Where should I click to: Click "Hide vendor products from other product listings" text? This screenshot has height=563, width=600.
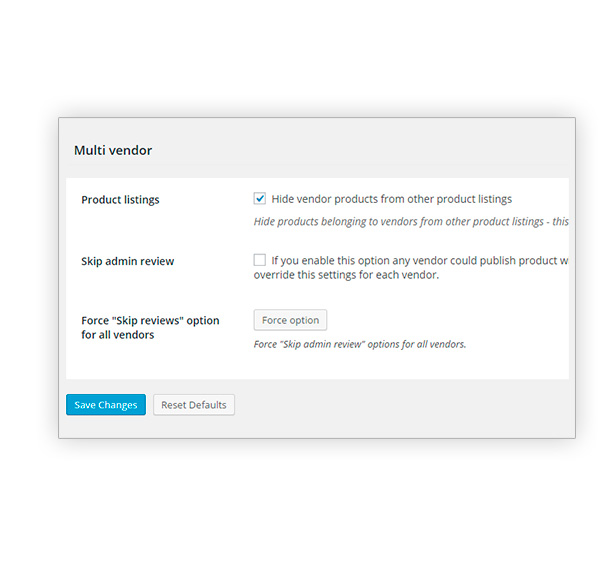coord(391,199)
